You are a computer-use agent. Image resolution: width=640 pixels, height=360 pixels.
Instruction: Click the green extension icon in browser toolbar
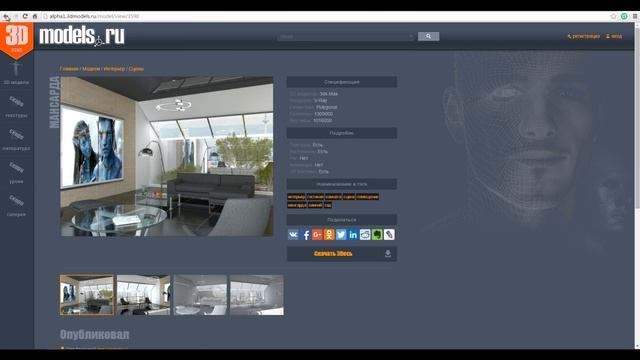624,16
